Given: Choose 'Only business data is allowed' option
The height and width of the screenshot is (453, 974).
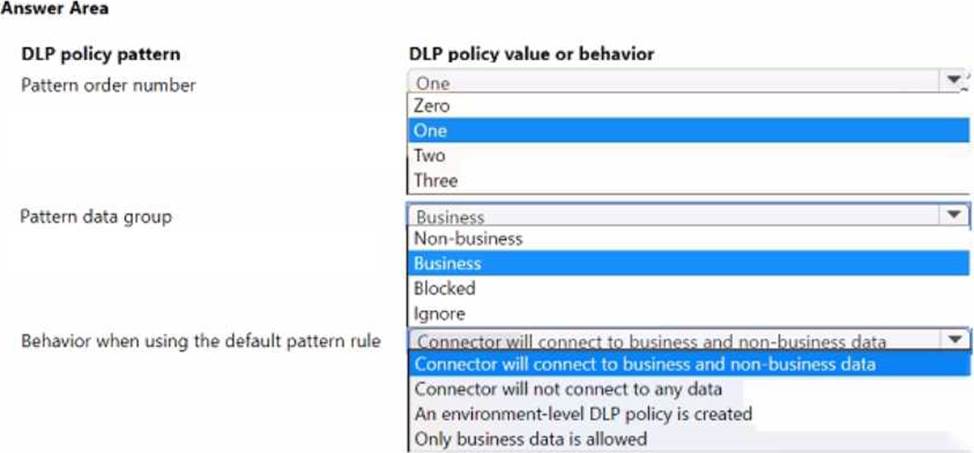Looking at the screenshot, I should 531,439.
